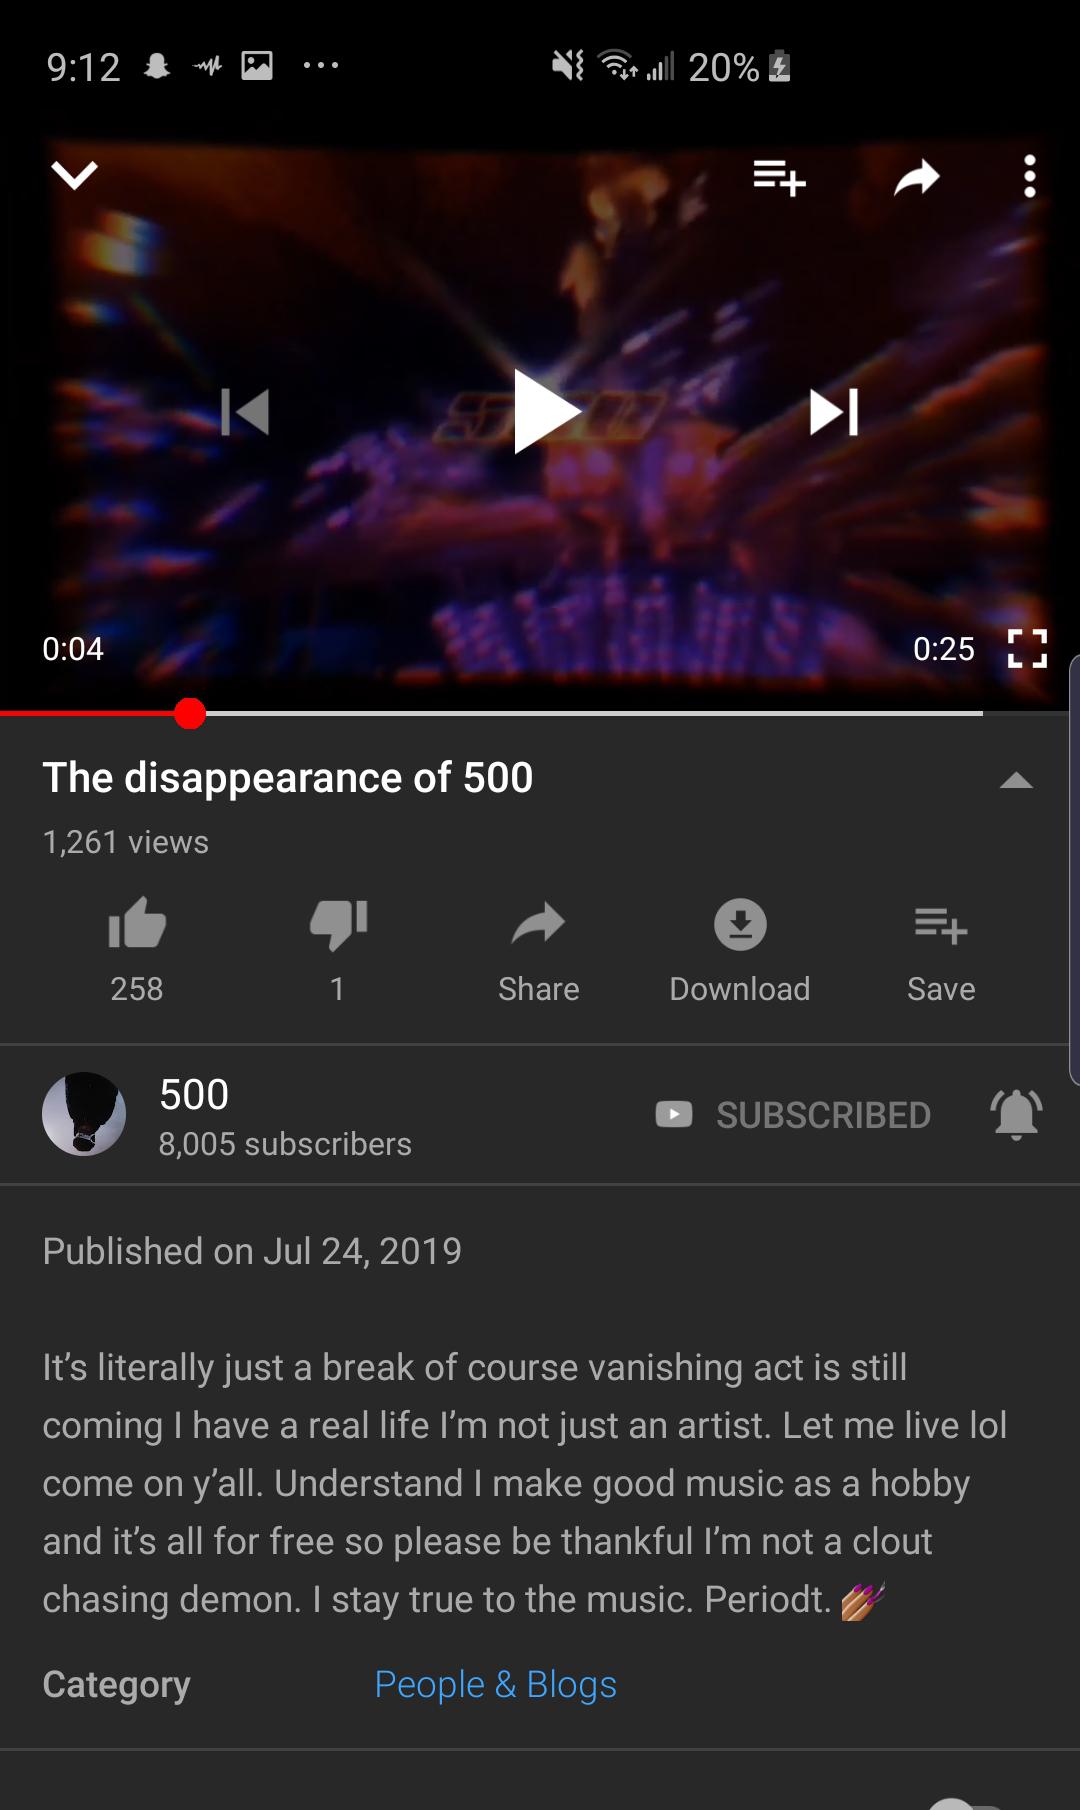The height and width of the screenshot is (1810, 1080).
Task: Collapse the video description with the arrow
Action: pyautogui.click(x=1016, y=780)
